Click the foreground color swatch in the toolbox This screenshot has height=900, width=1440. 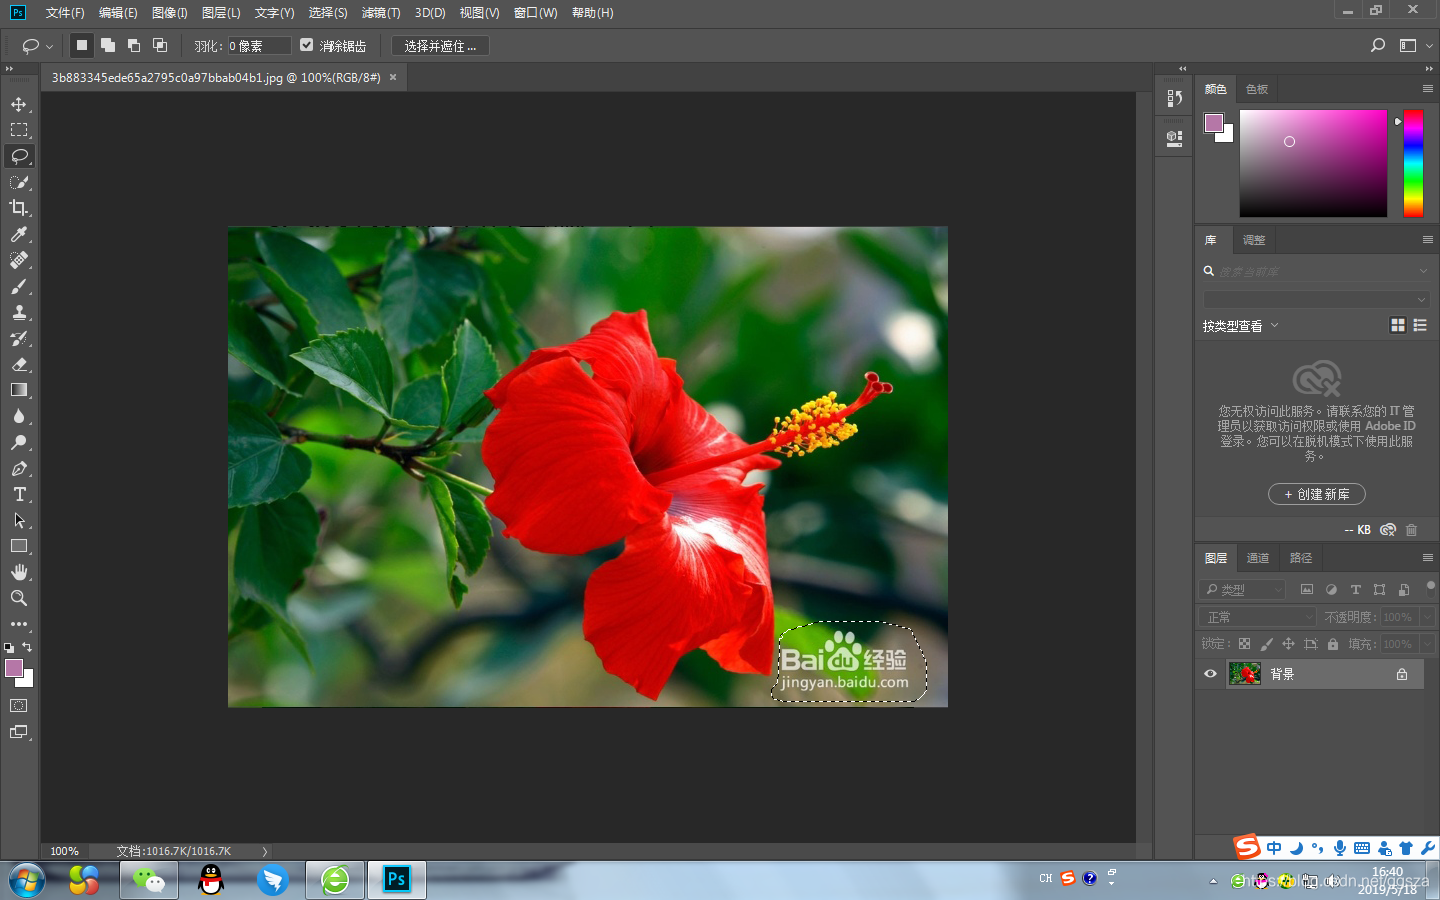(x=14, y=668)
